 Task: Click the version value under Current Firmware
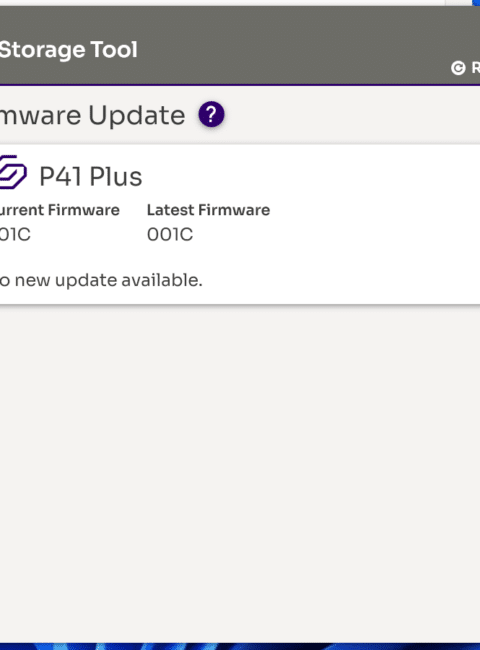pos(15,235)
